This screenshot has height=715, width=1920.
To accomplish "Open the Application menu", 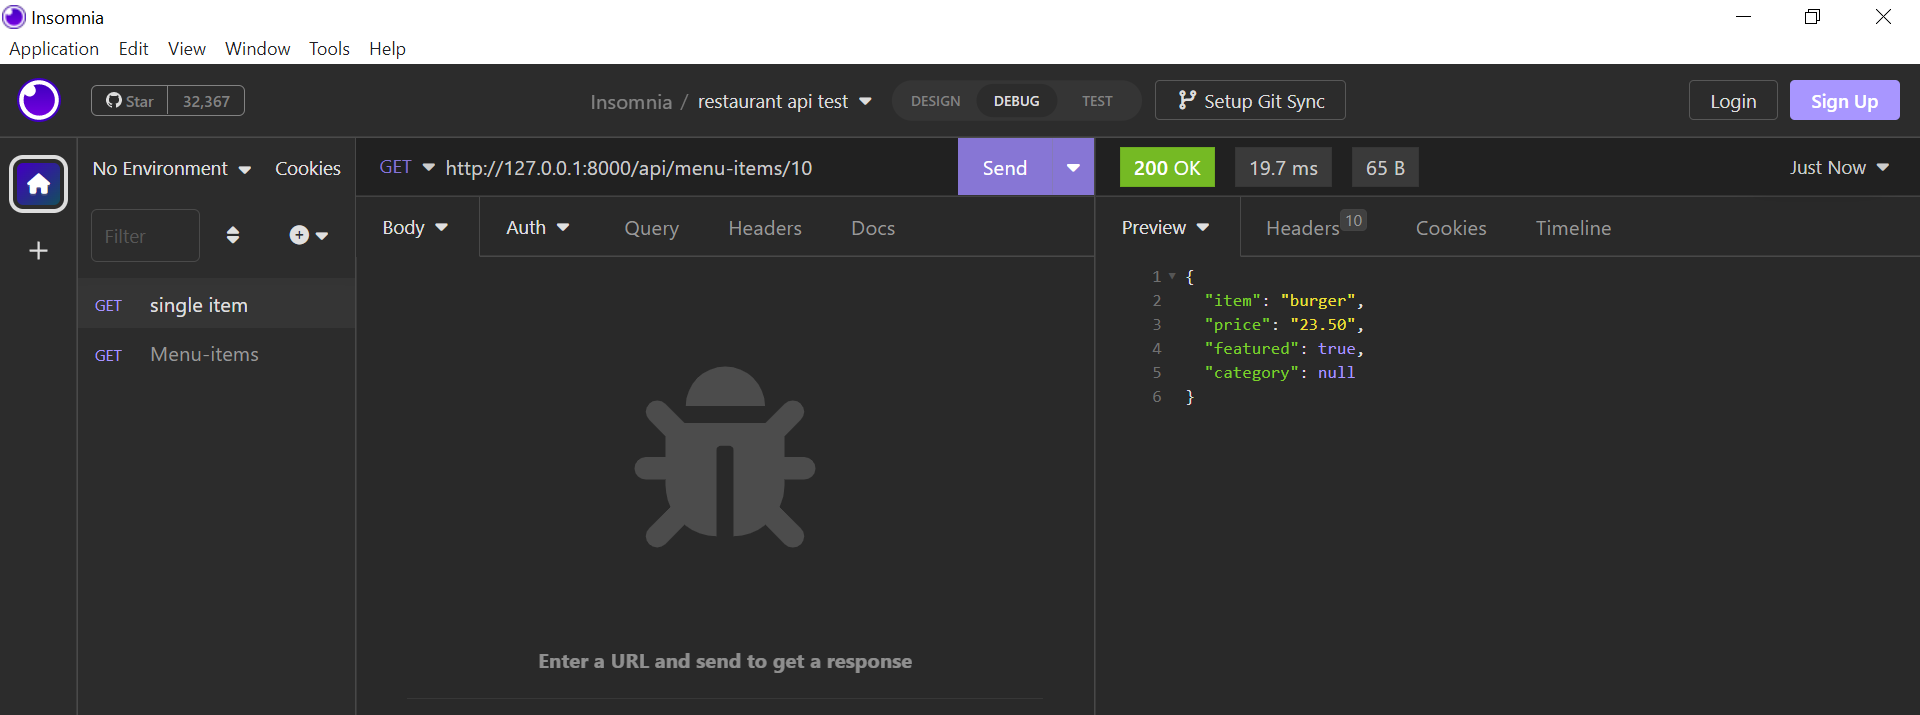I will pos(54,48).
